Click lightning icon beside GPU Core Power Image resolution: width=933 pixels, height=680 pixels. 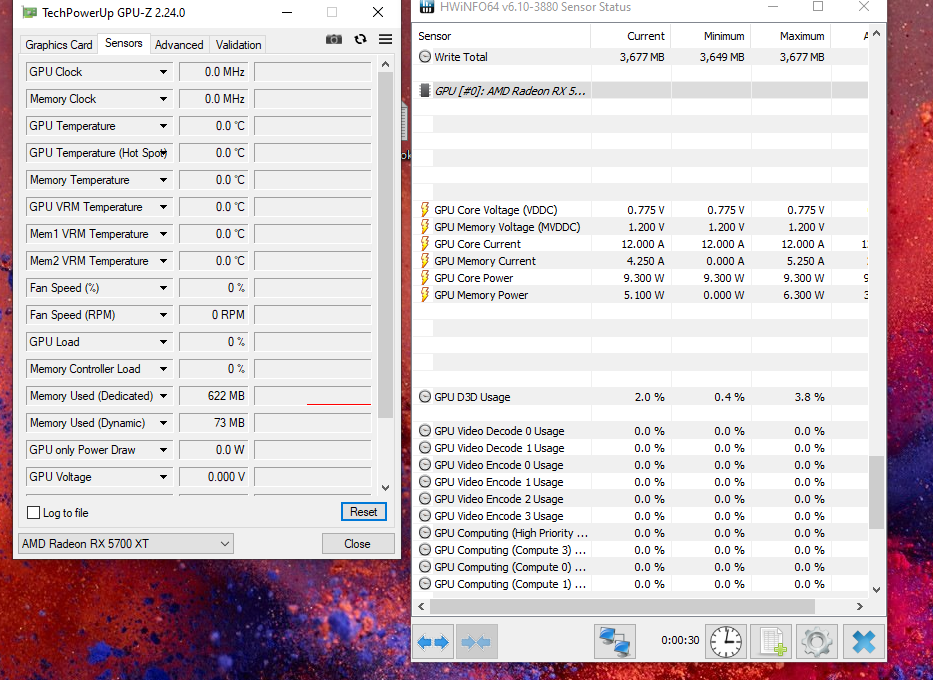pos(425,277)
